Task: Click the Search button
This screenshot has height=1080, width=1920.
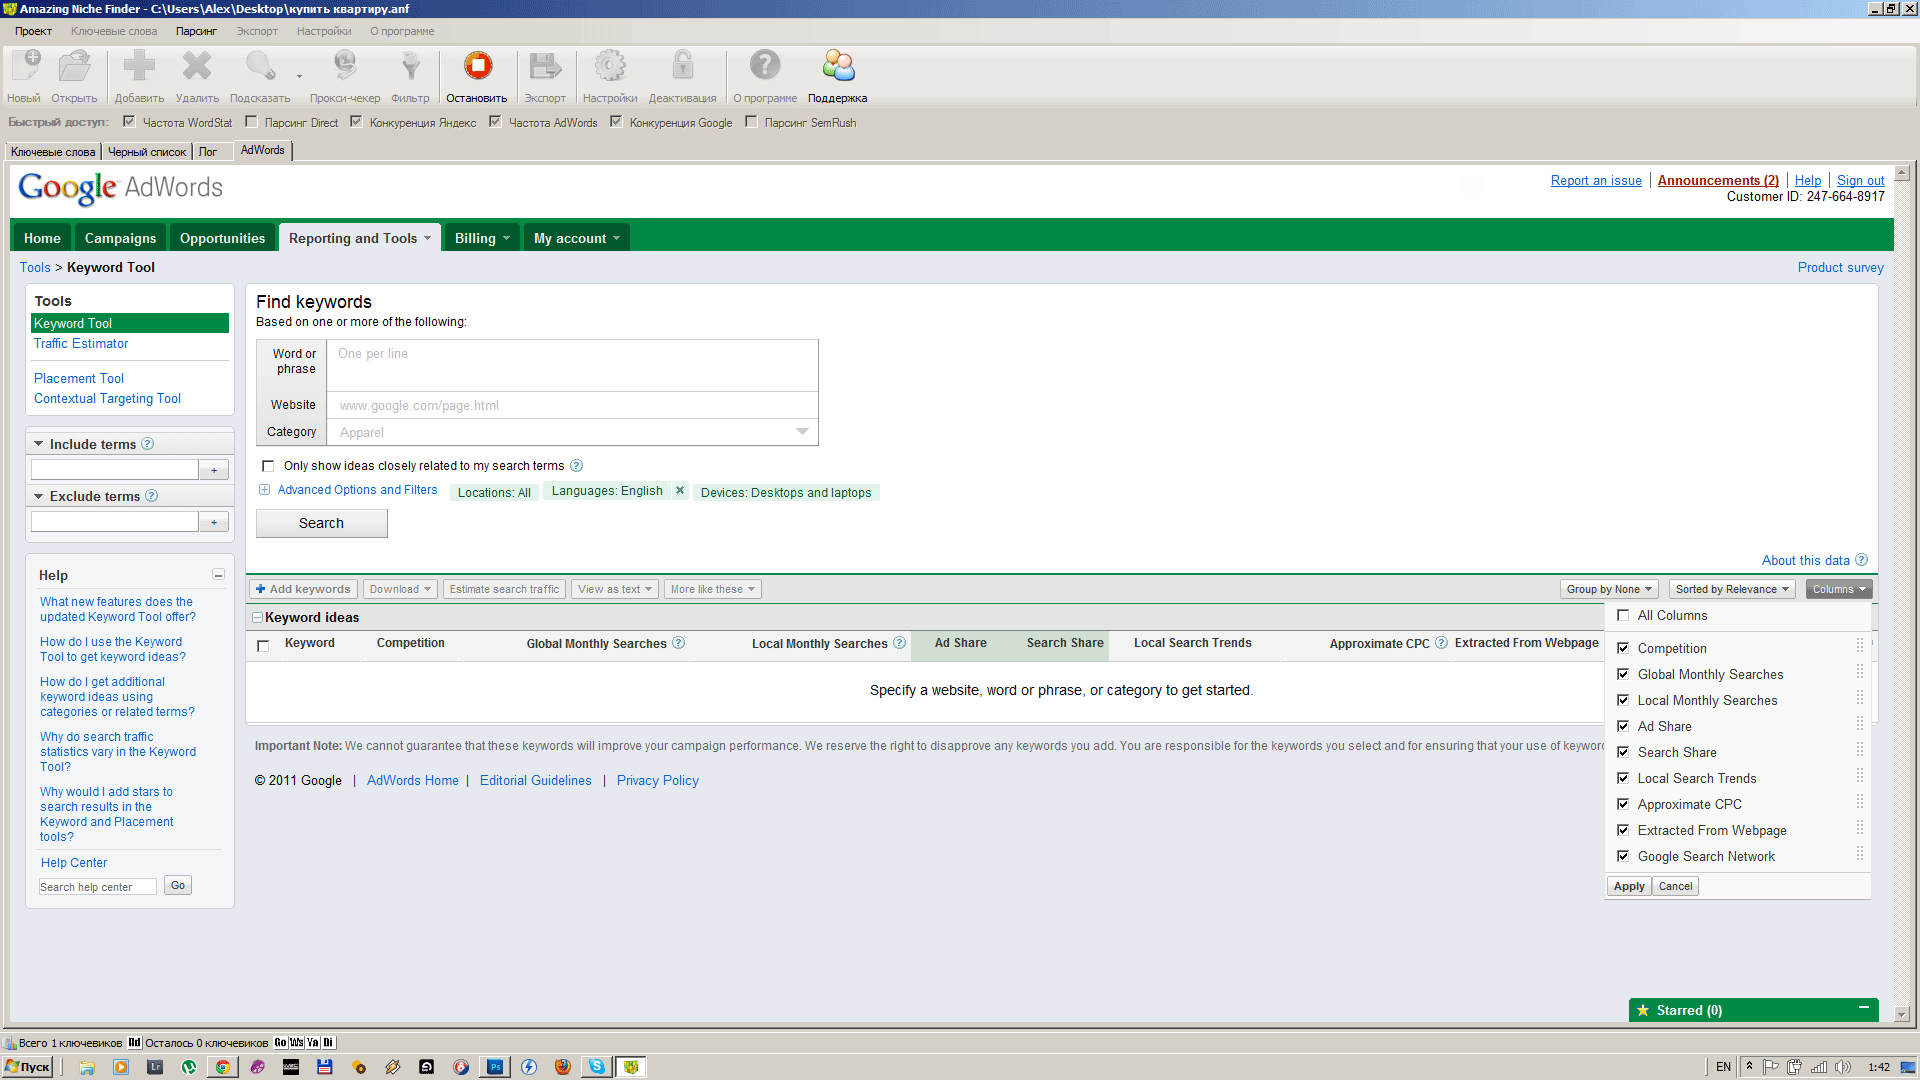Action: [321, 524]
